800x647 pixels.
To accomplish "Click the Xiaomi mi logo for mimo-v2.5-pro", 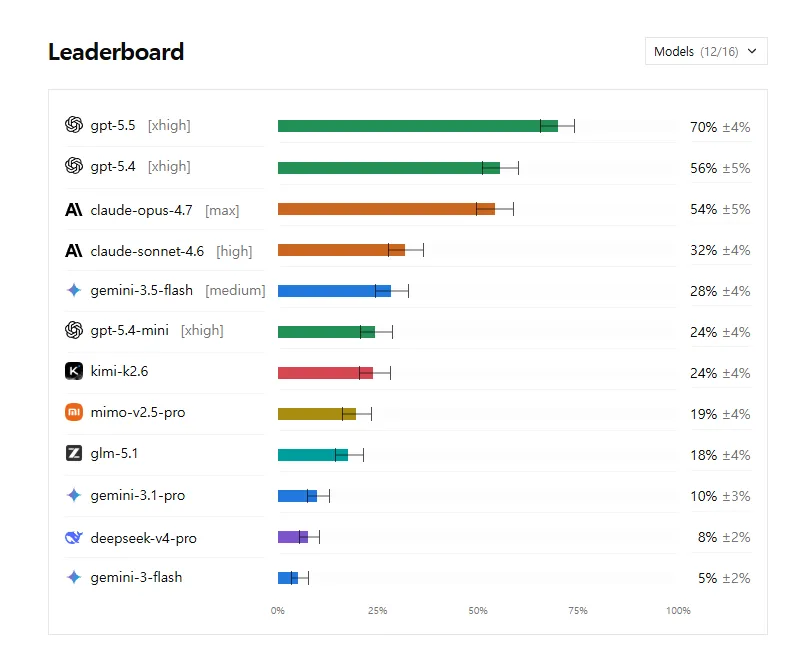I will point(74,412).
